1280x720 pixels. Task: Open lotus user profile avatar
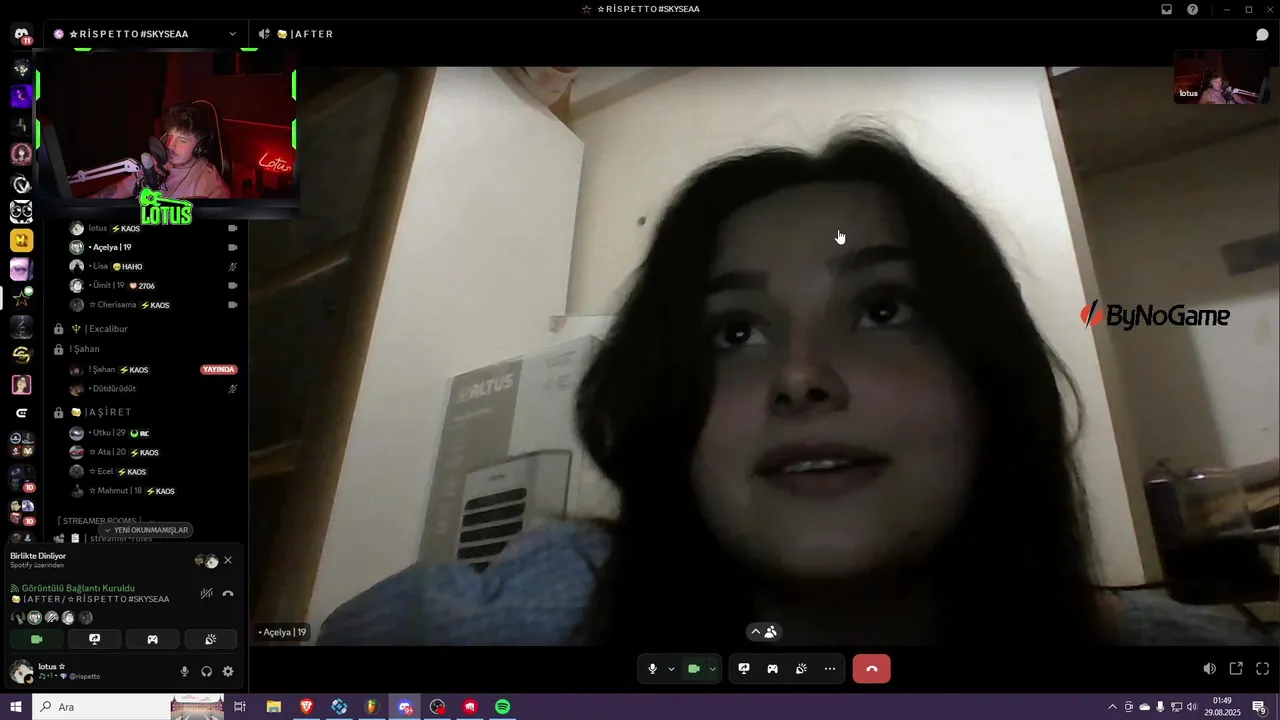[x=21, y=671]
